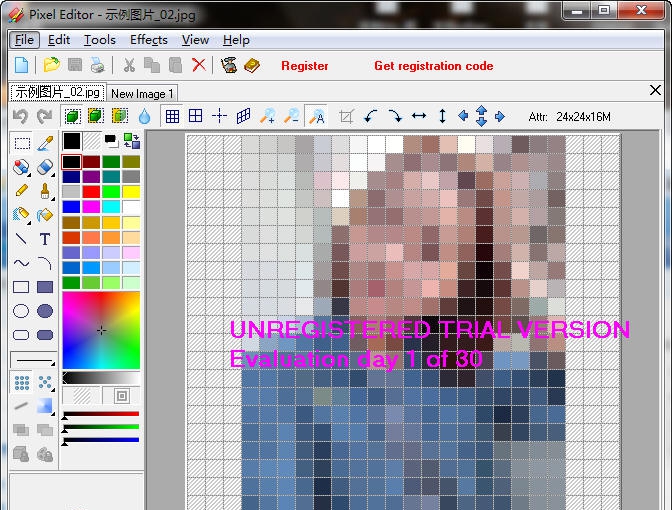The height and width of the screenshot is (510, 672).
Task: Click the Undo arrow
Action: tap(21, 116)
